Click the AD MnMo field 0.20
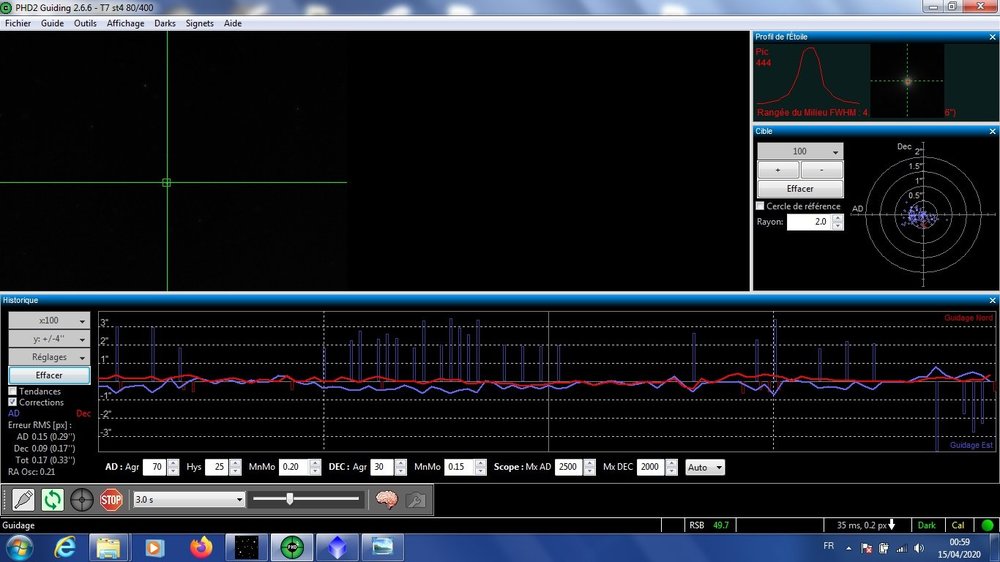The width and height of the screenshot is (1000, 562). [295, 467]
